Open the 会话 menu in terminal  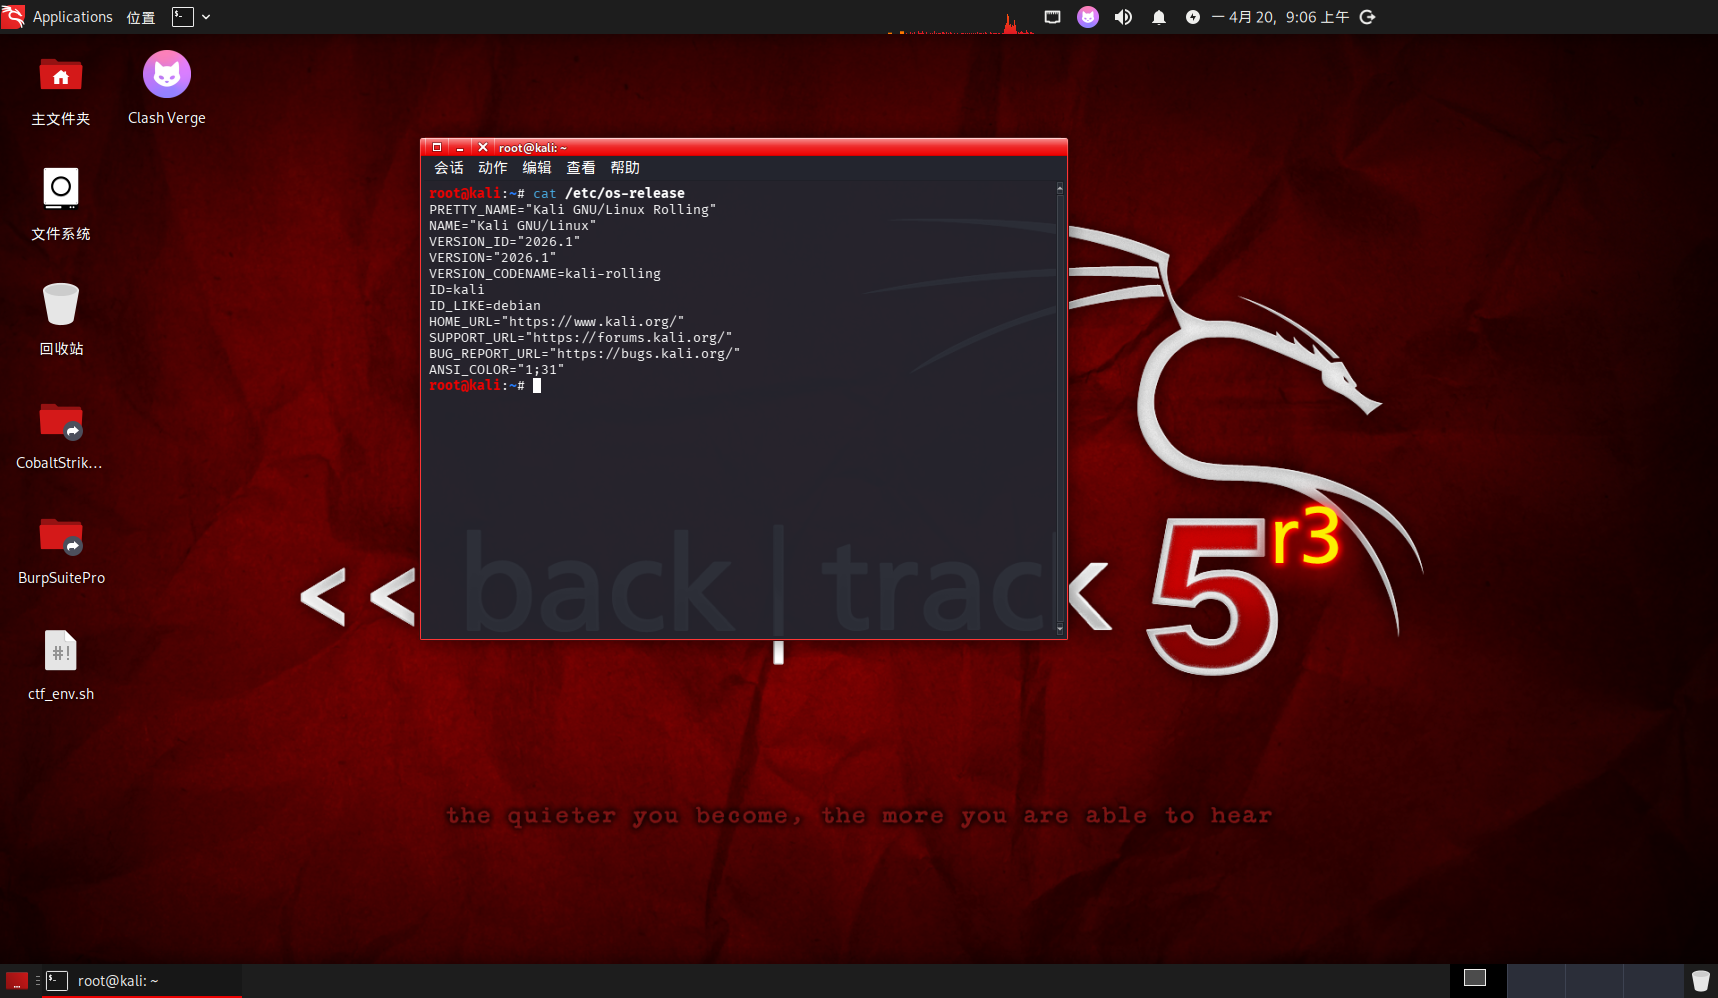[449, 168]
